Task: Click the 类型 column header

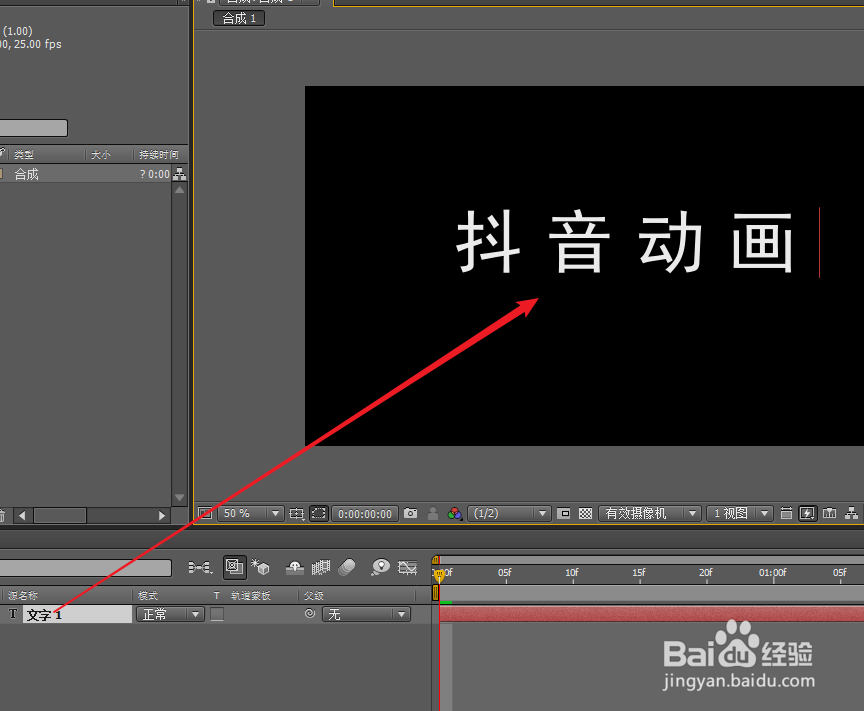Action: [24, 155]
